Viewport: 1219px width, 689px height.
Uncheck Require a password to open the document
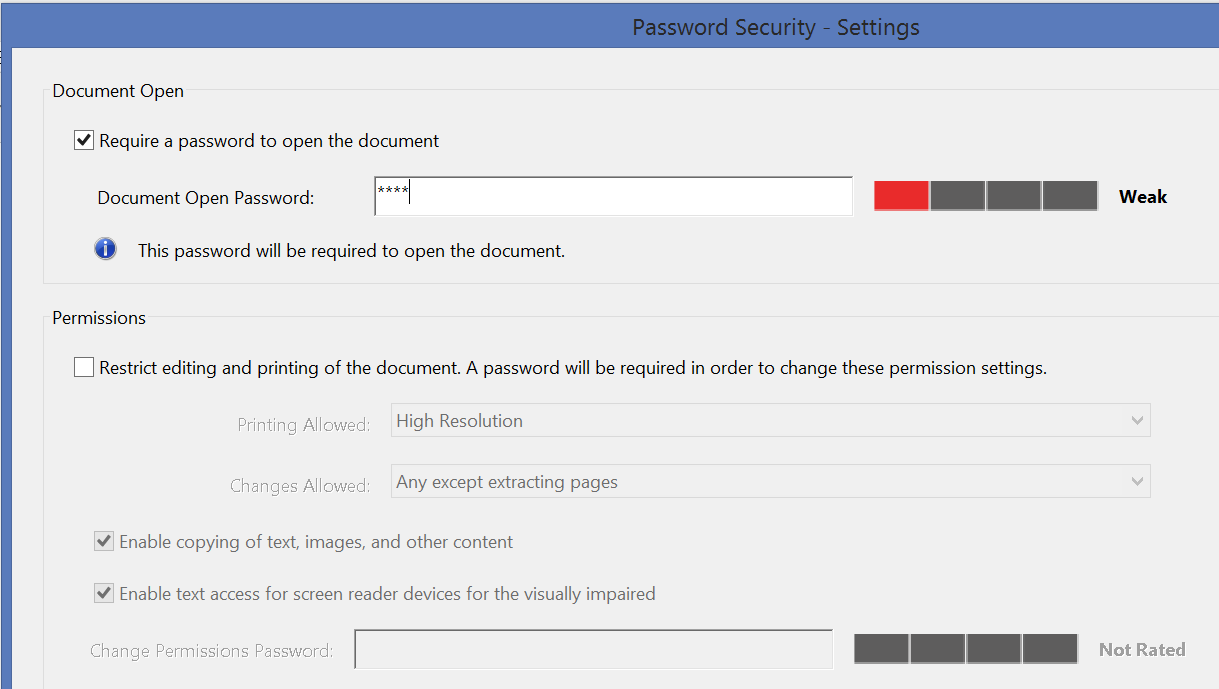84,139
